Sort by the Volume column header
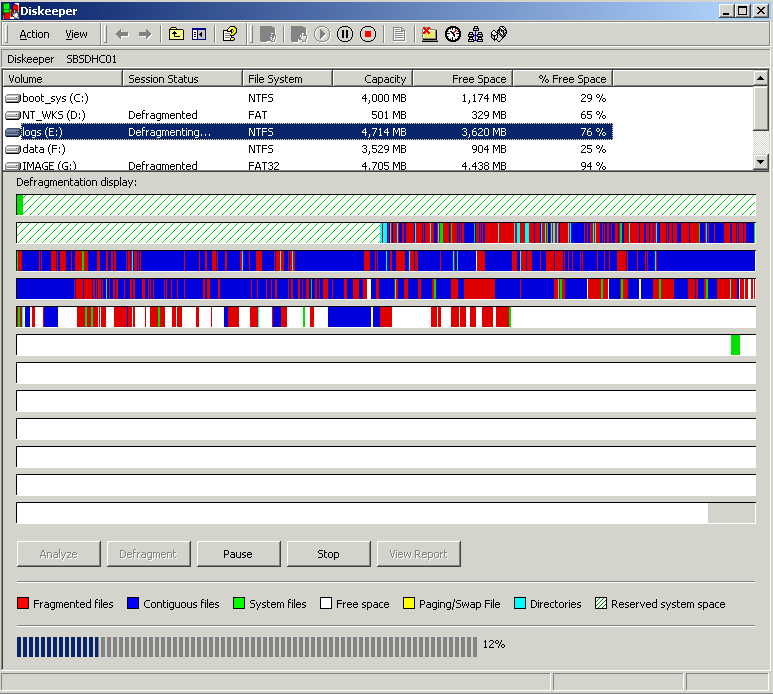The image size is (773, 694). (63, 79)
